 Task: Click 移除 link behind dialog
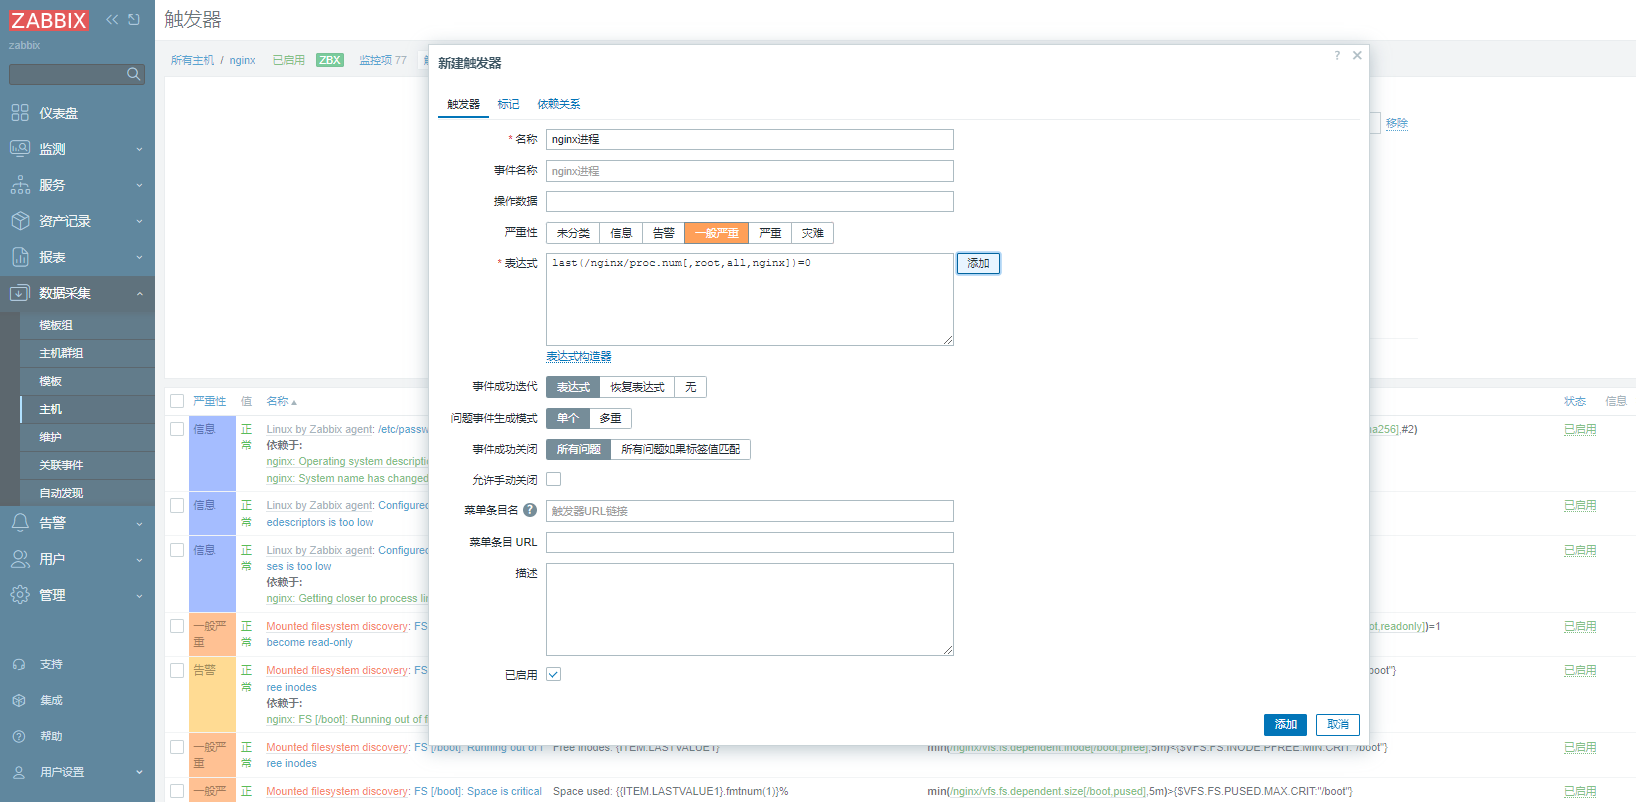(1397, 123)
